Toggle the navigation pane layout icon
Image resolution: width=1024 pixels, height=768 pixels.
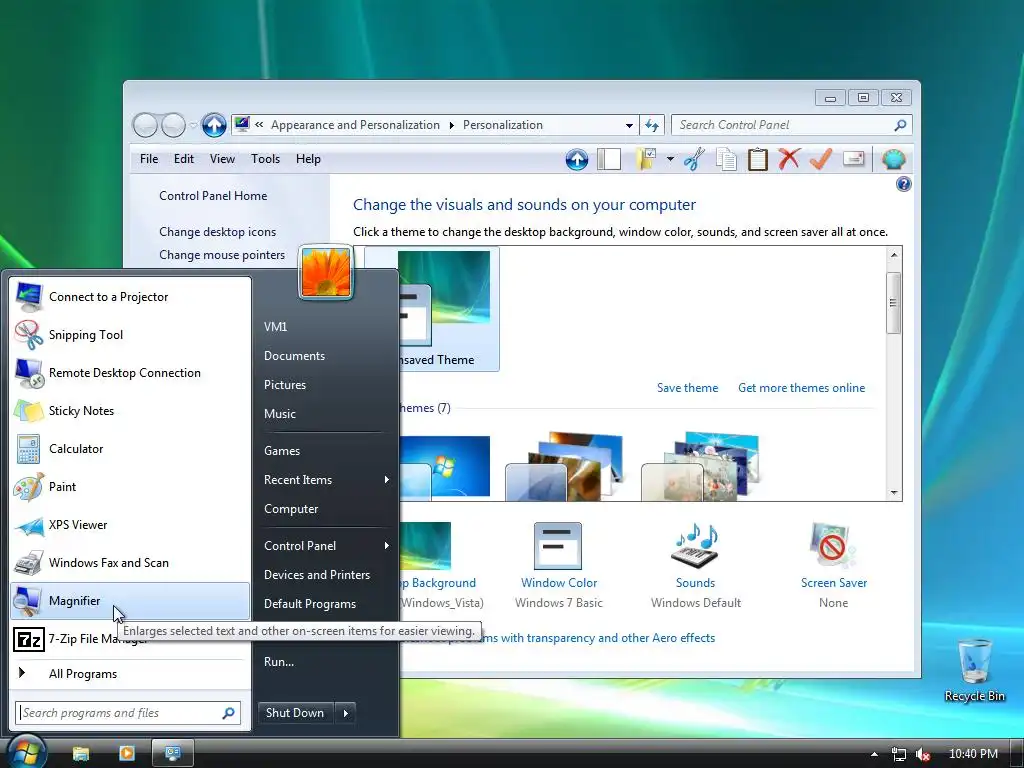609,159
